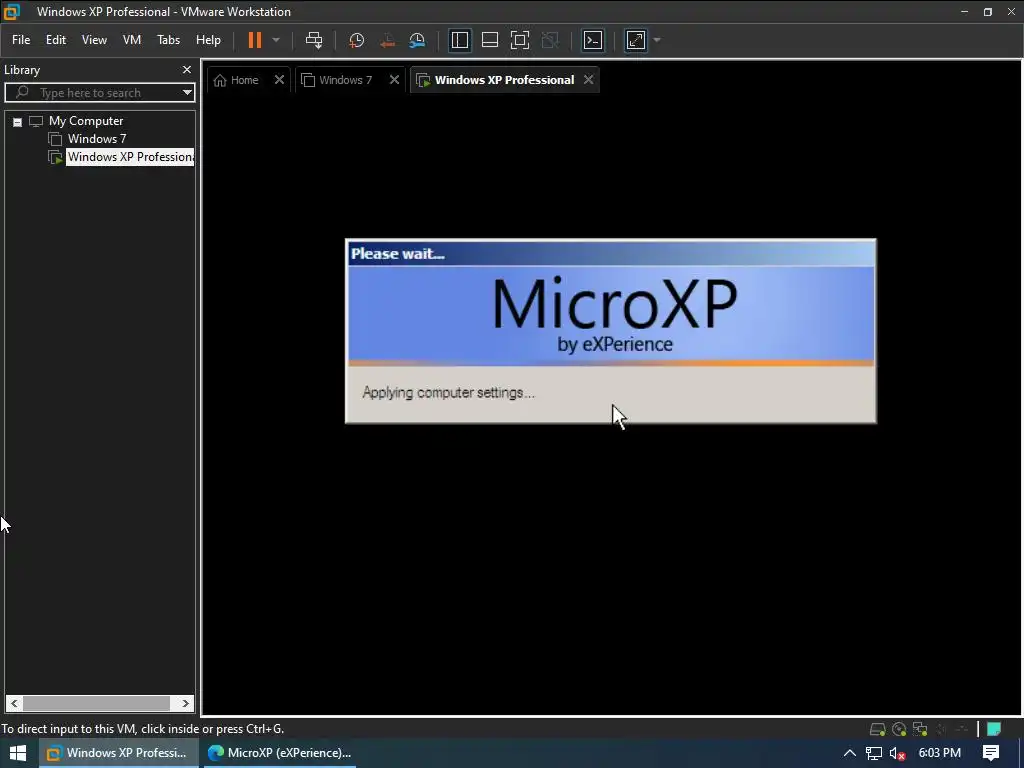Expand the stretch display options arrow
The width and height of the screenshot is (1024, 768).
[x=657, y=40]
